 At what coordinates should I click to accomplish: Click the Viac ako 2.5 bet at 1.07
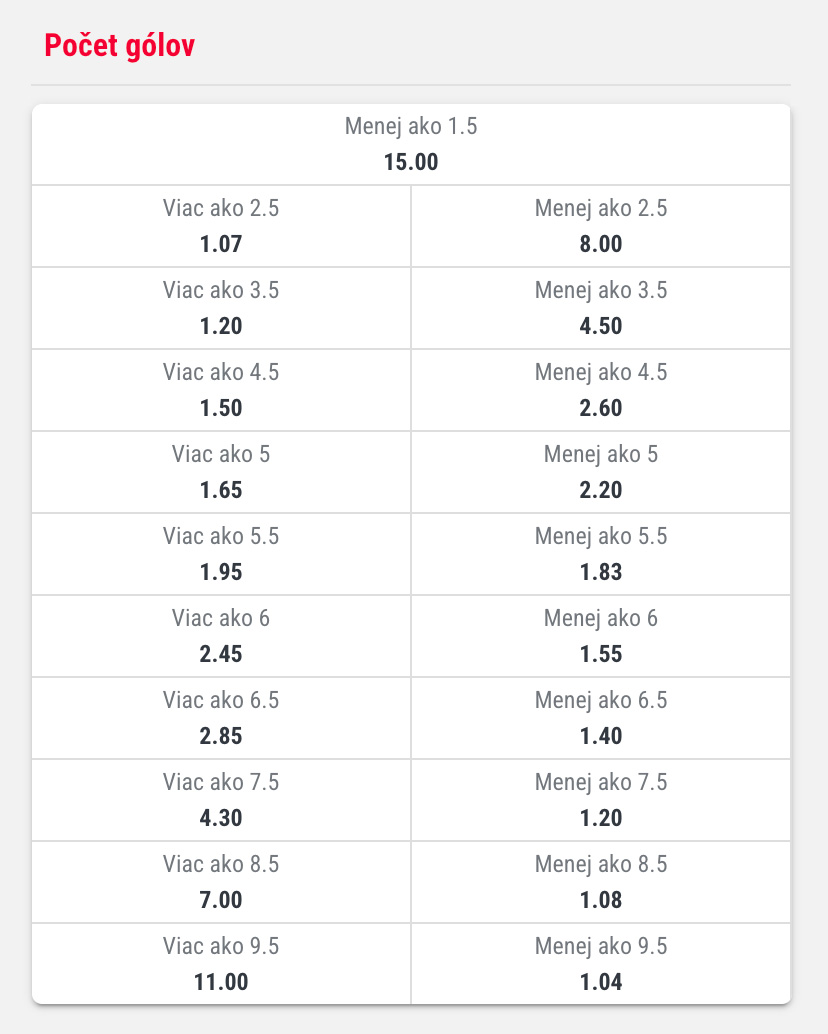point(221,226)
